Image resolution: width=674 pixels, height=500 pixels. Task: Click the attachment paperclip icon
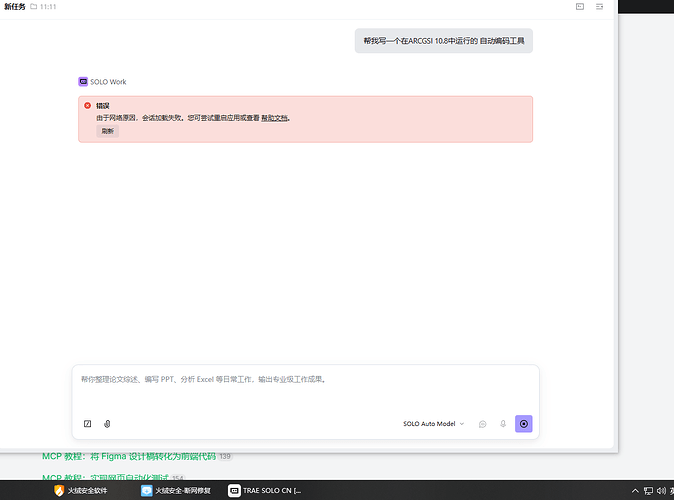click(107, 423)
